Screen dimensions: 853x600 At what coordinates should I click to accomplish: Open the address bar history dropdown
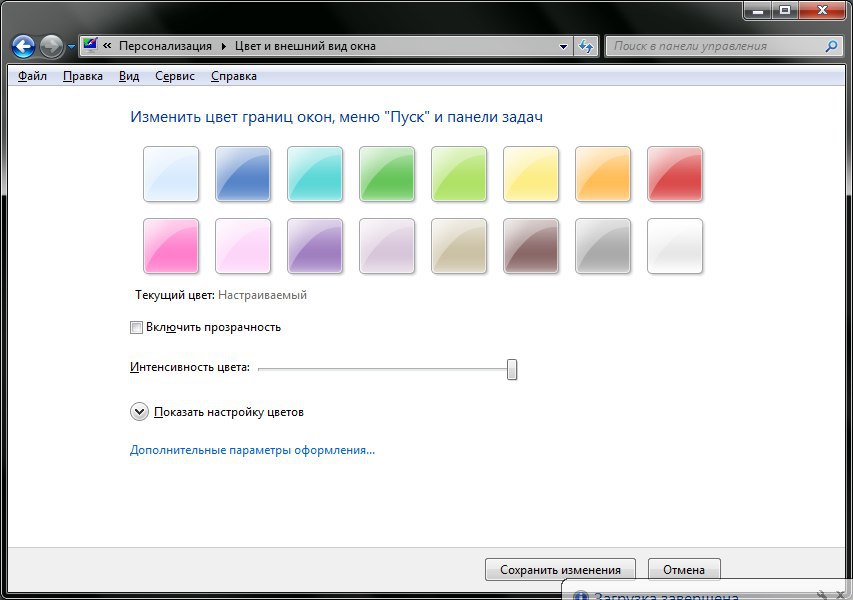click(564, 47)
